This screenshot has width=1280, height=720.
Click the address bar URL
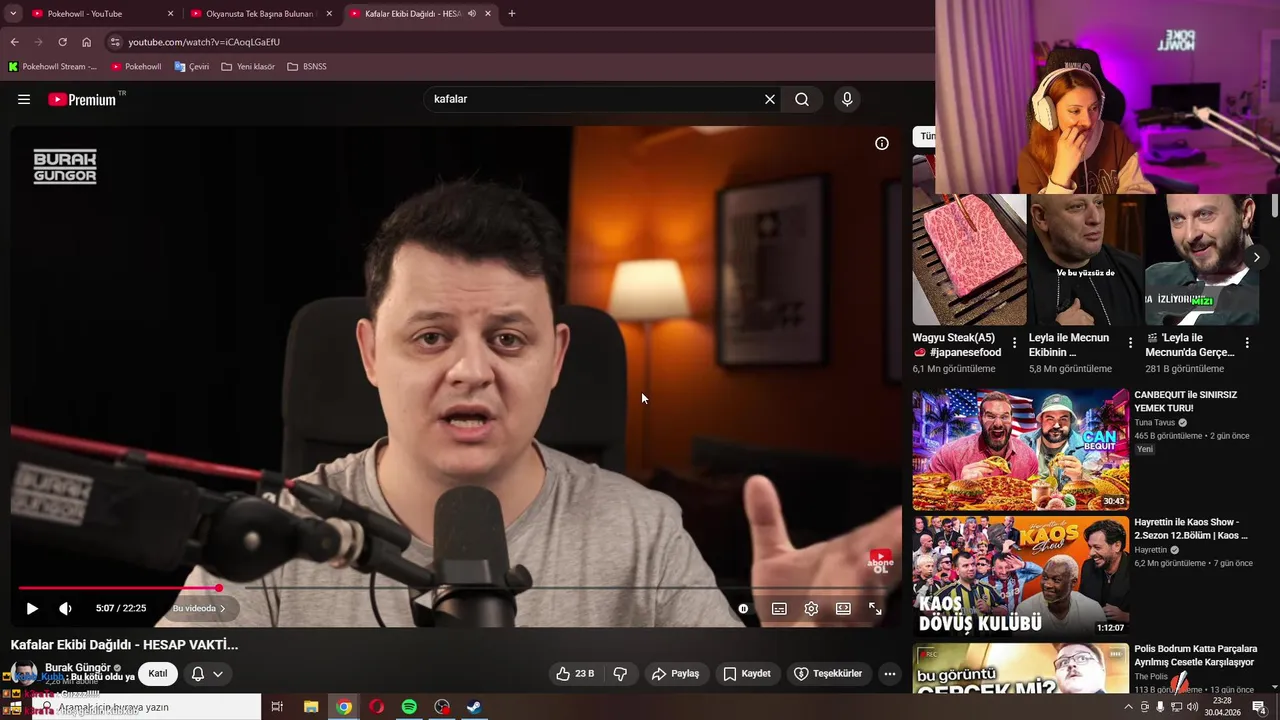[x=204, y=42]
